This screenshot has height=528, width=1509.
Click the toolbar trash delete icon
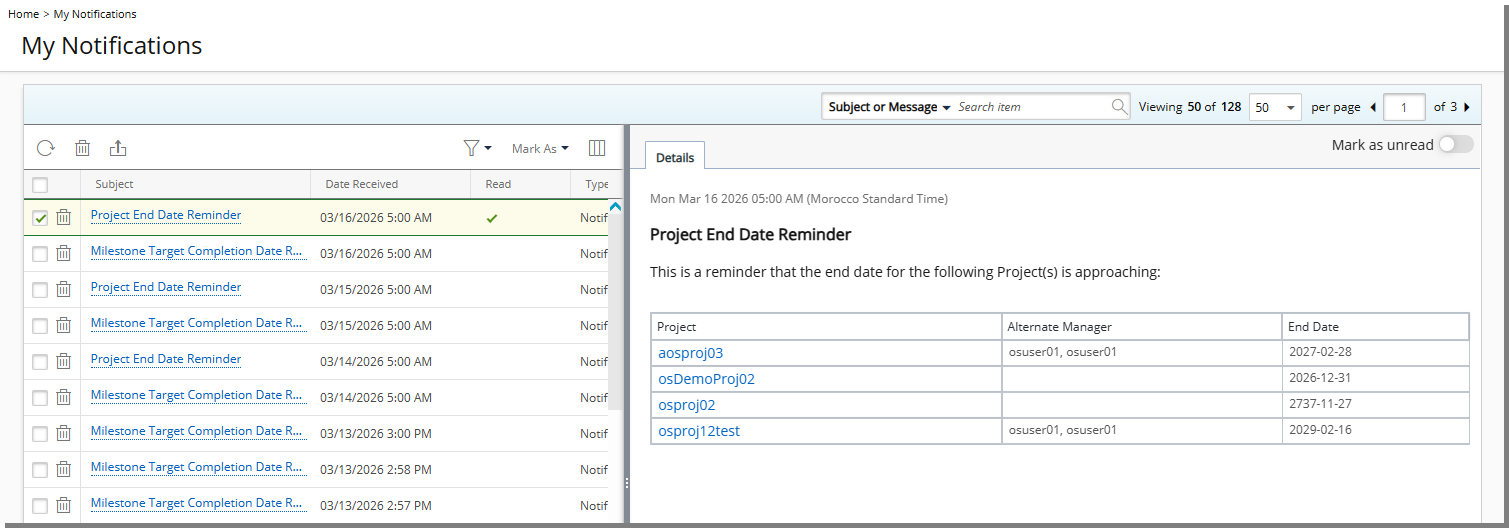pos(83,148)
